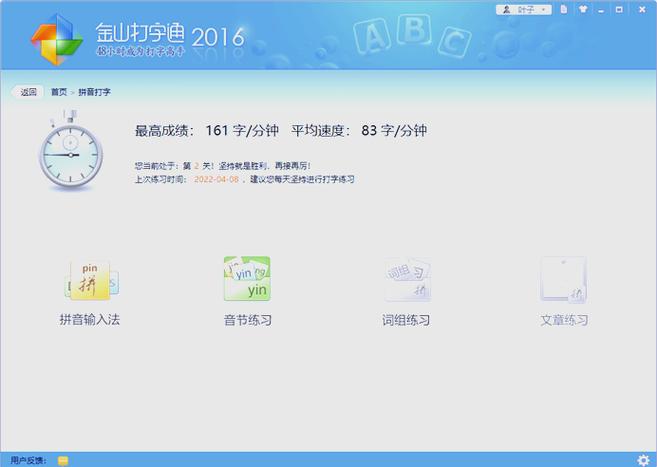Click the 最高成绩 161 字/分钟 text
The height and width of the screenshot is (467, 657).
pos(207,131)
